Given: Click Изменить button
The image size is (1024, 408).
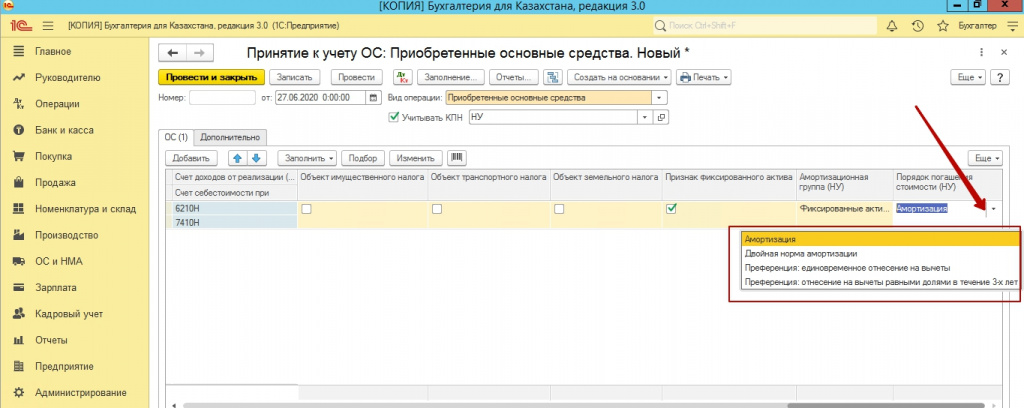Looking at the screenshot, I should point(416,158).
